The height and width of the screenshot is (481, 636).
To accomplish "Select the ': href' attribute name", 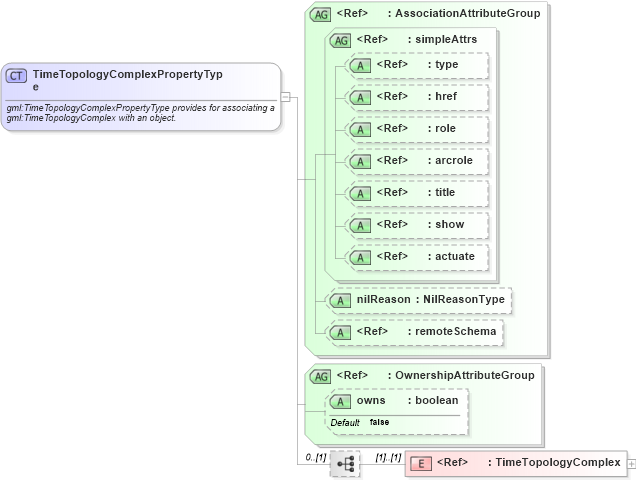I will tap(442, 97).
